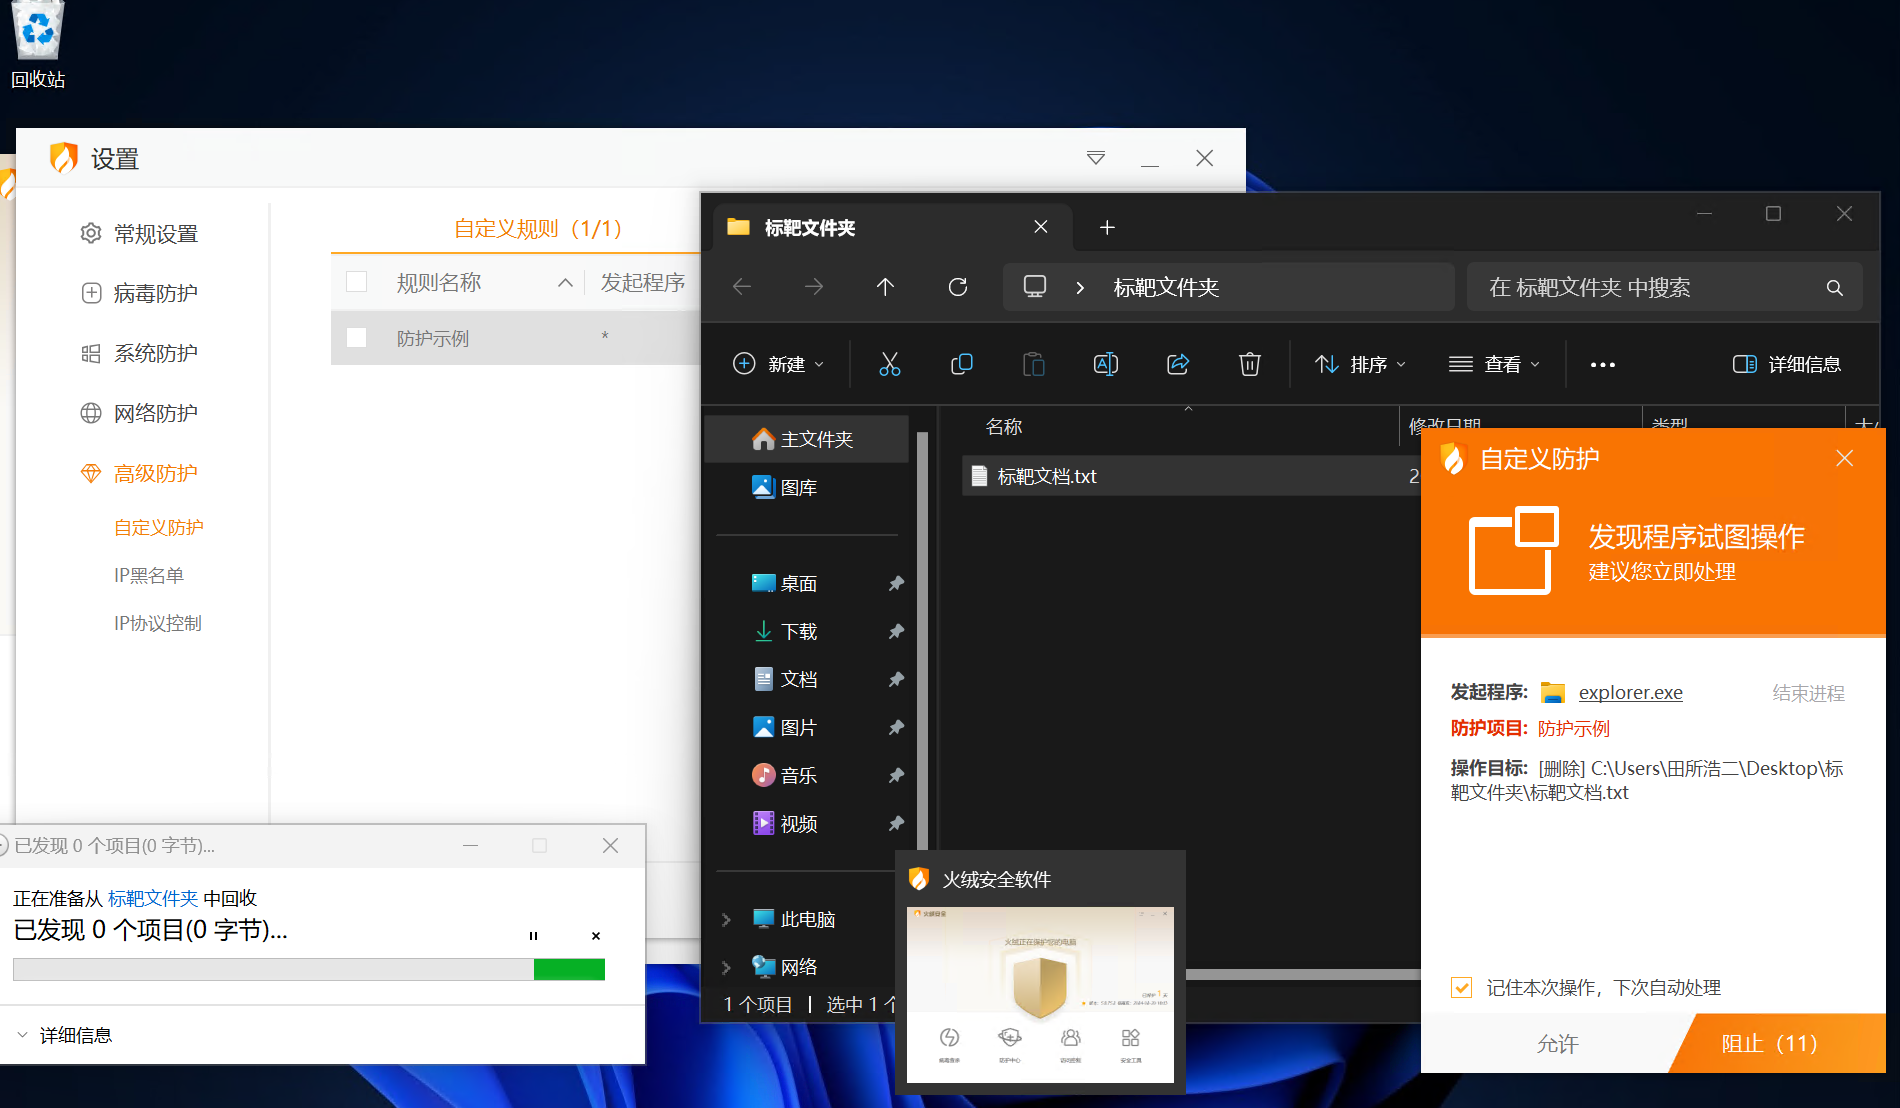Go up one folder level in Explorer

point(885,287)
